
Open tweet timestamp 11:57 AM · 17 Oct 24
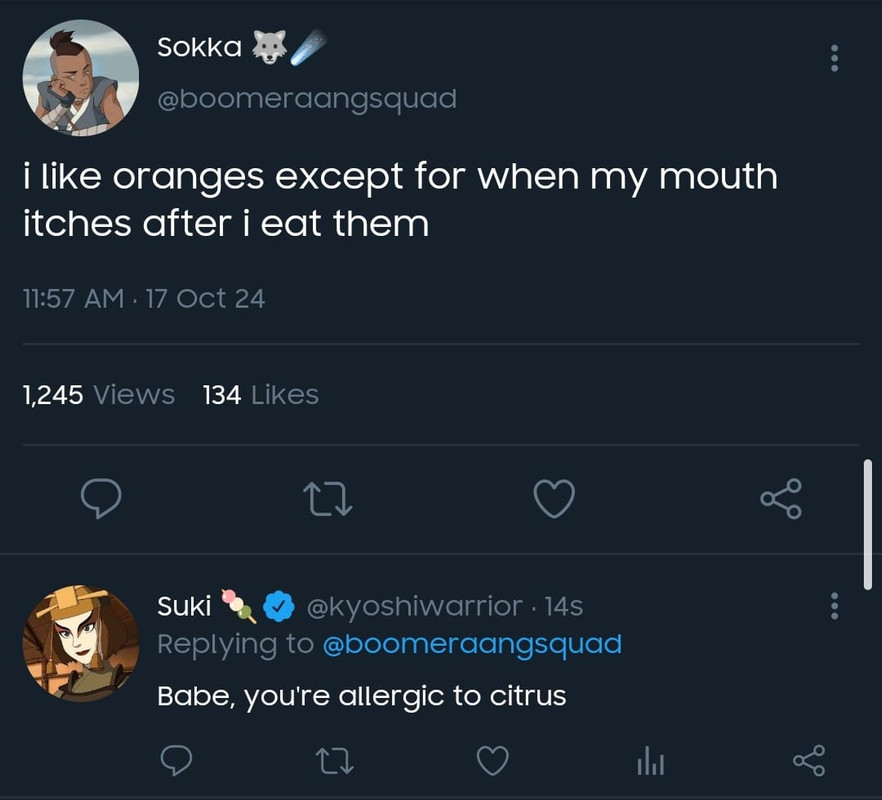pyautogui.click(x=143, y=298)
